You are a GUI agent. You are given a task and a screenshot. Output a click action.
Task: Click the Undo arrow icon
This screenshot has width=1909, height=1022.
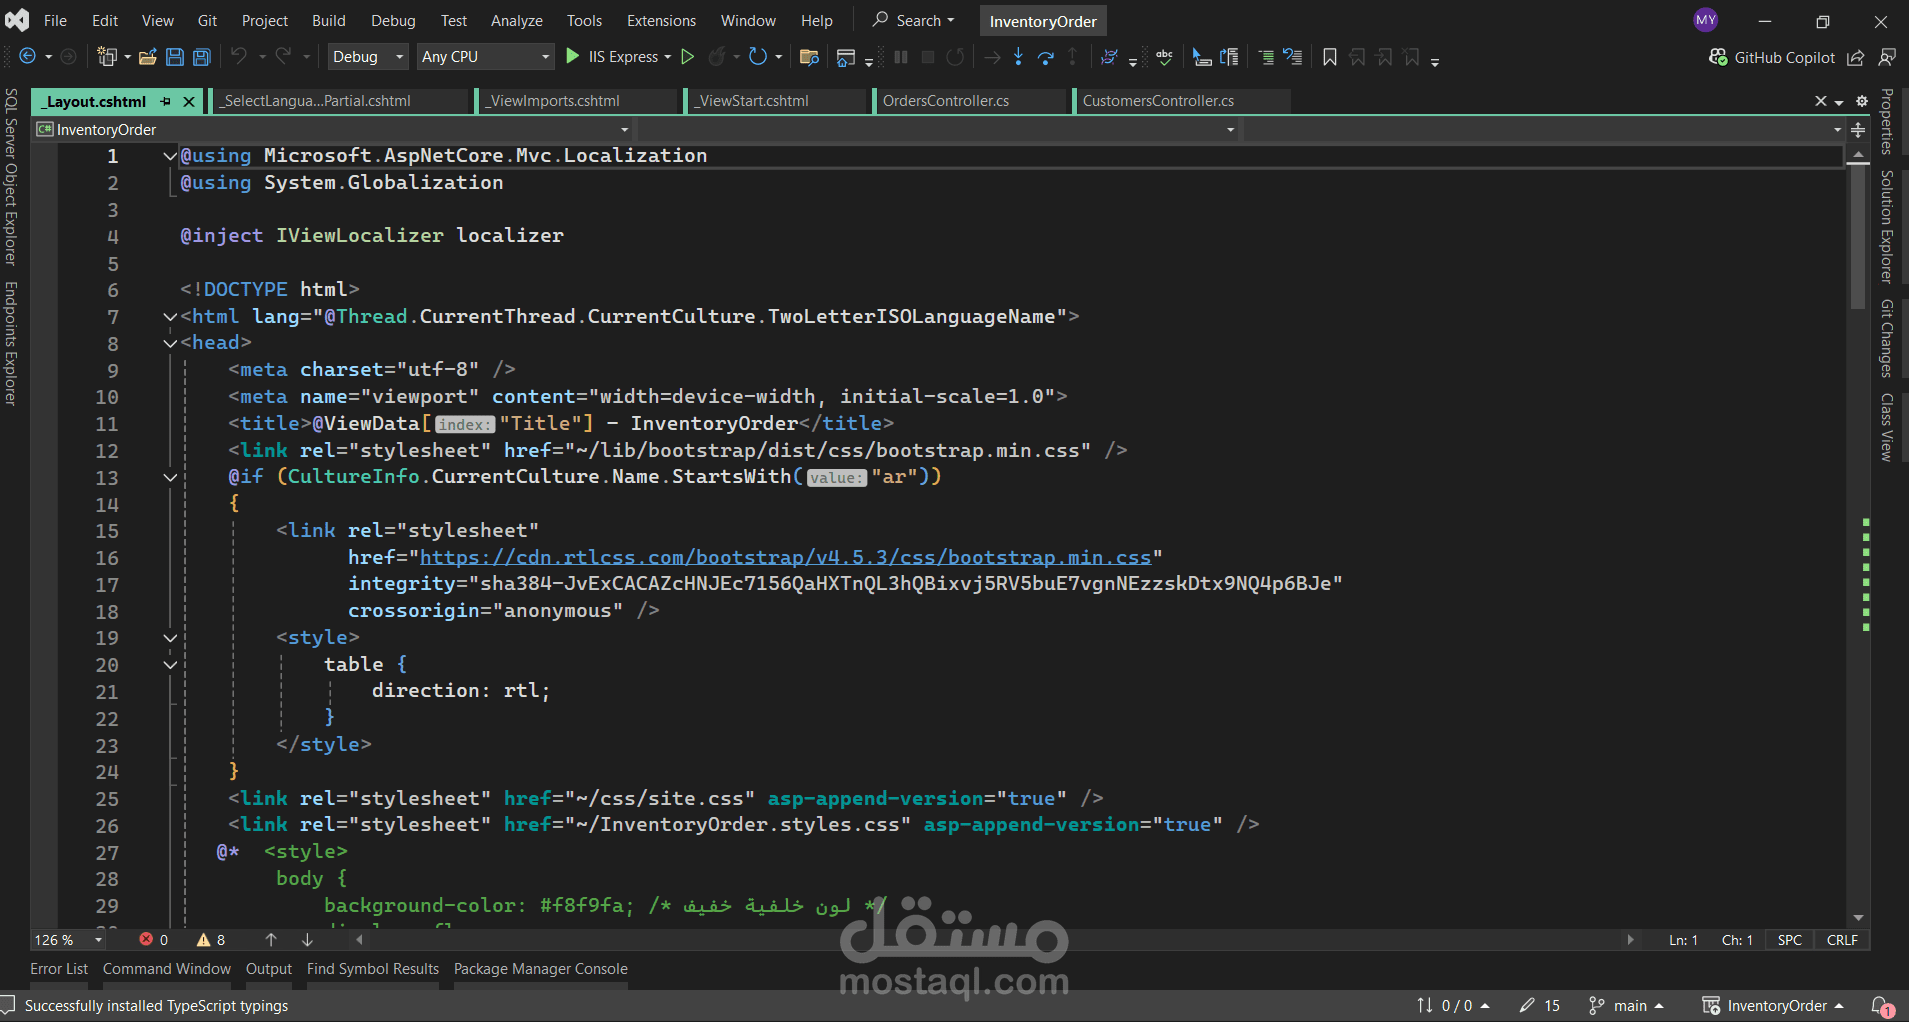(239, 57)
